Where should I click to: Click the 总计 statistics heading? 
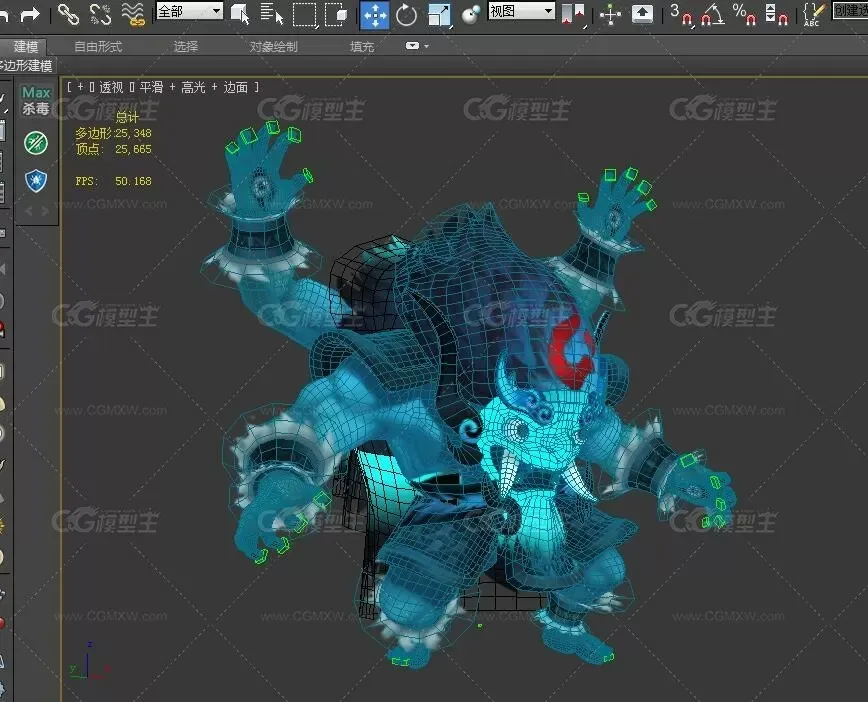pos(127,117)
